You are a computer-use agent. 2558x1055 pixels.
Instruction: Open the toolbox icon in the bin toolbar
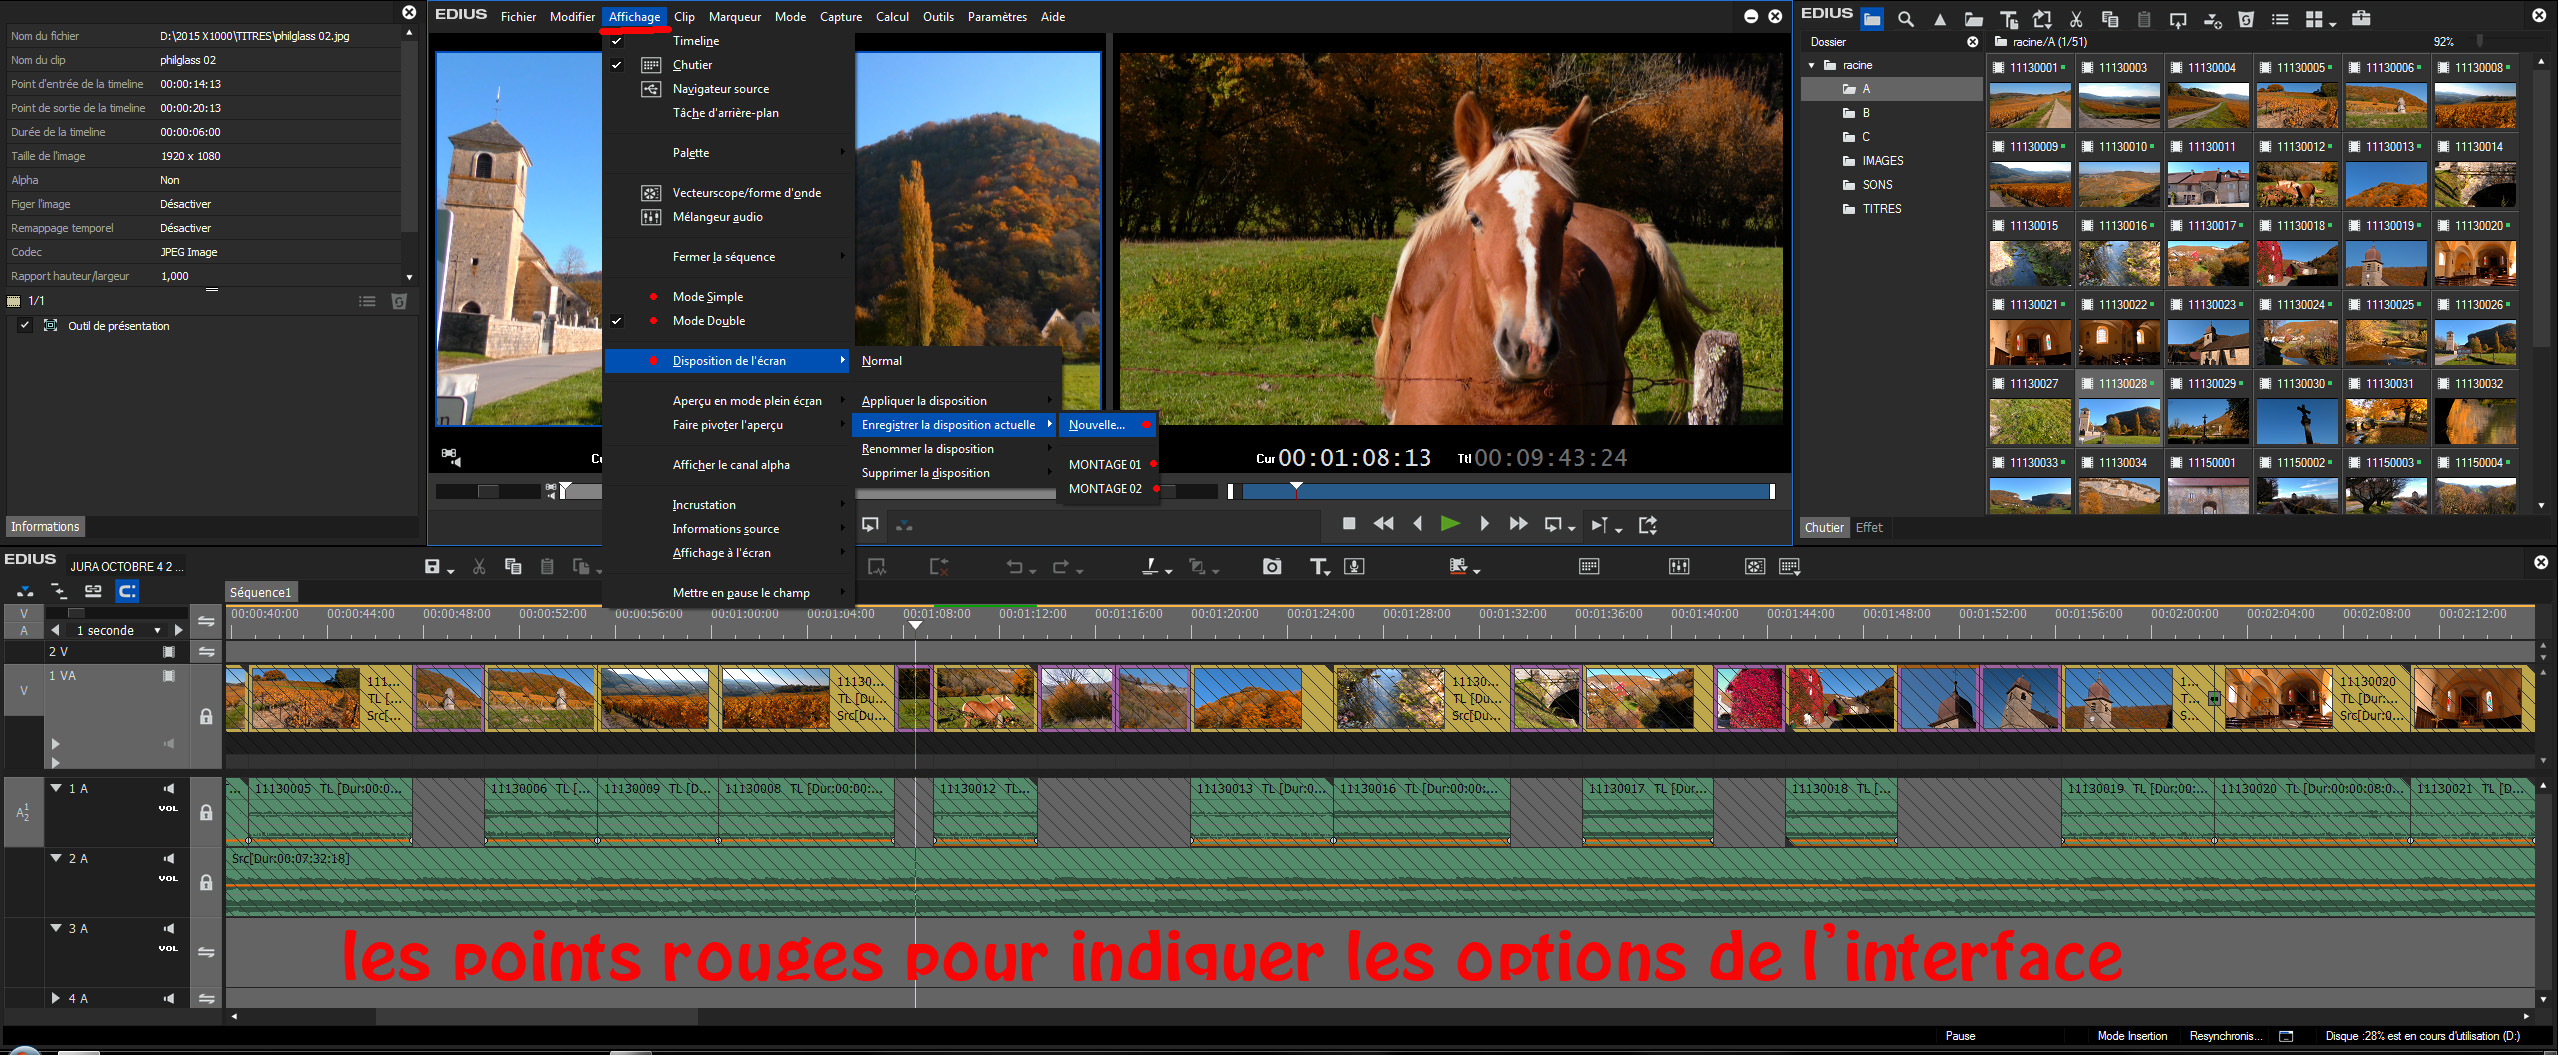coord(2360,19)
